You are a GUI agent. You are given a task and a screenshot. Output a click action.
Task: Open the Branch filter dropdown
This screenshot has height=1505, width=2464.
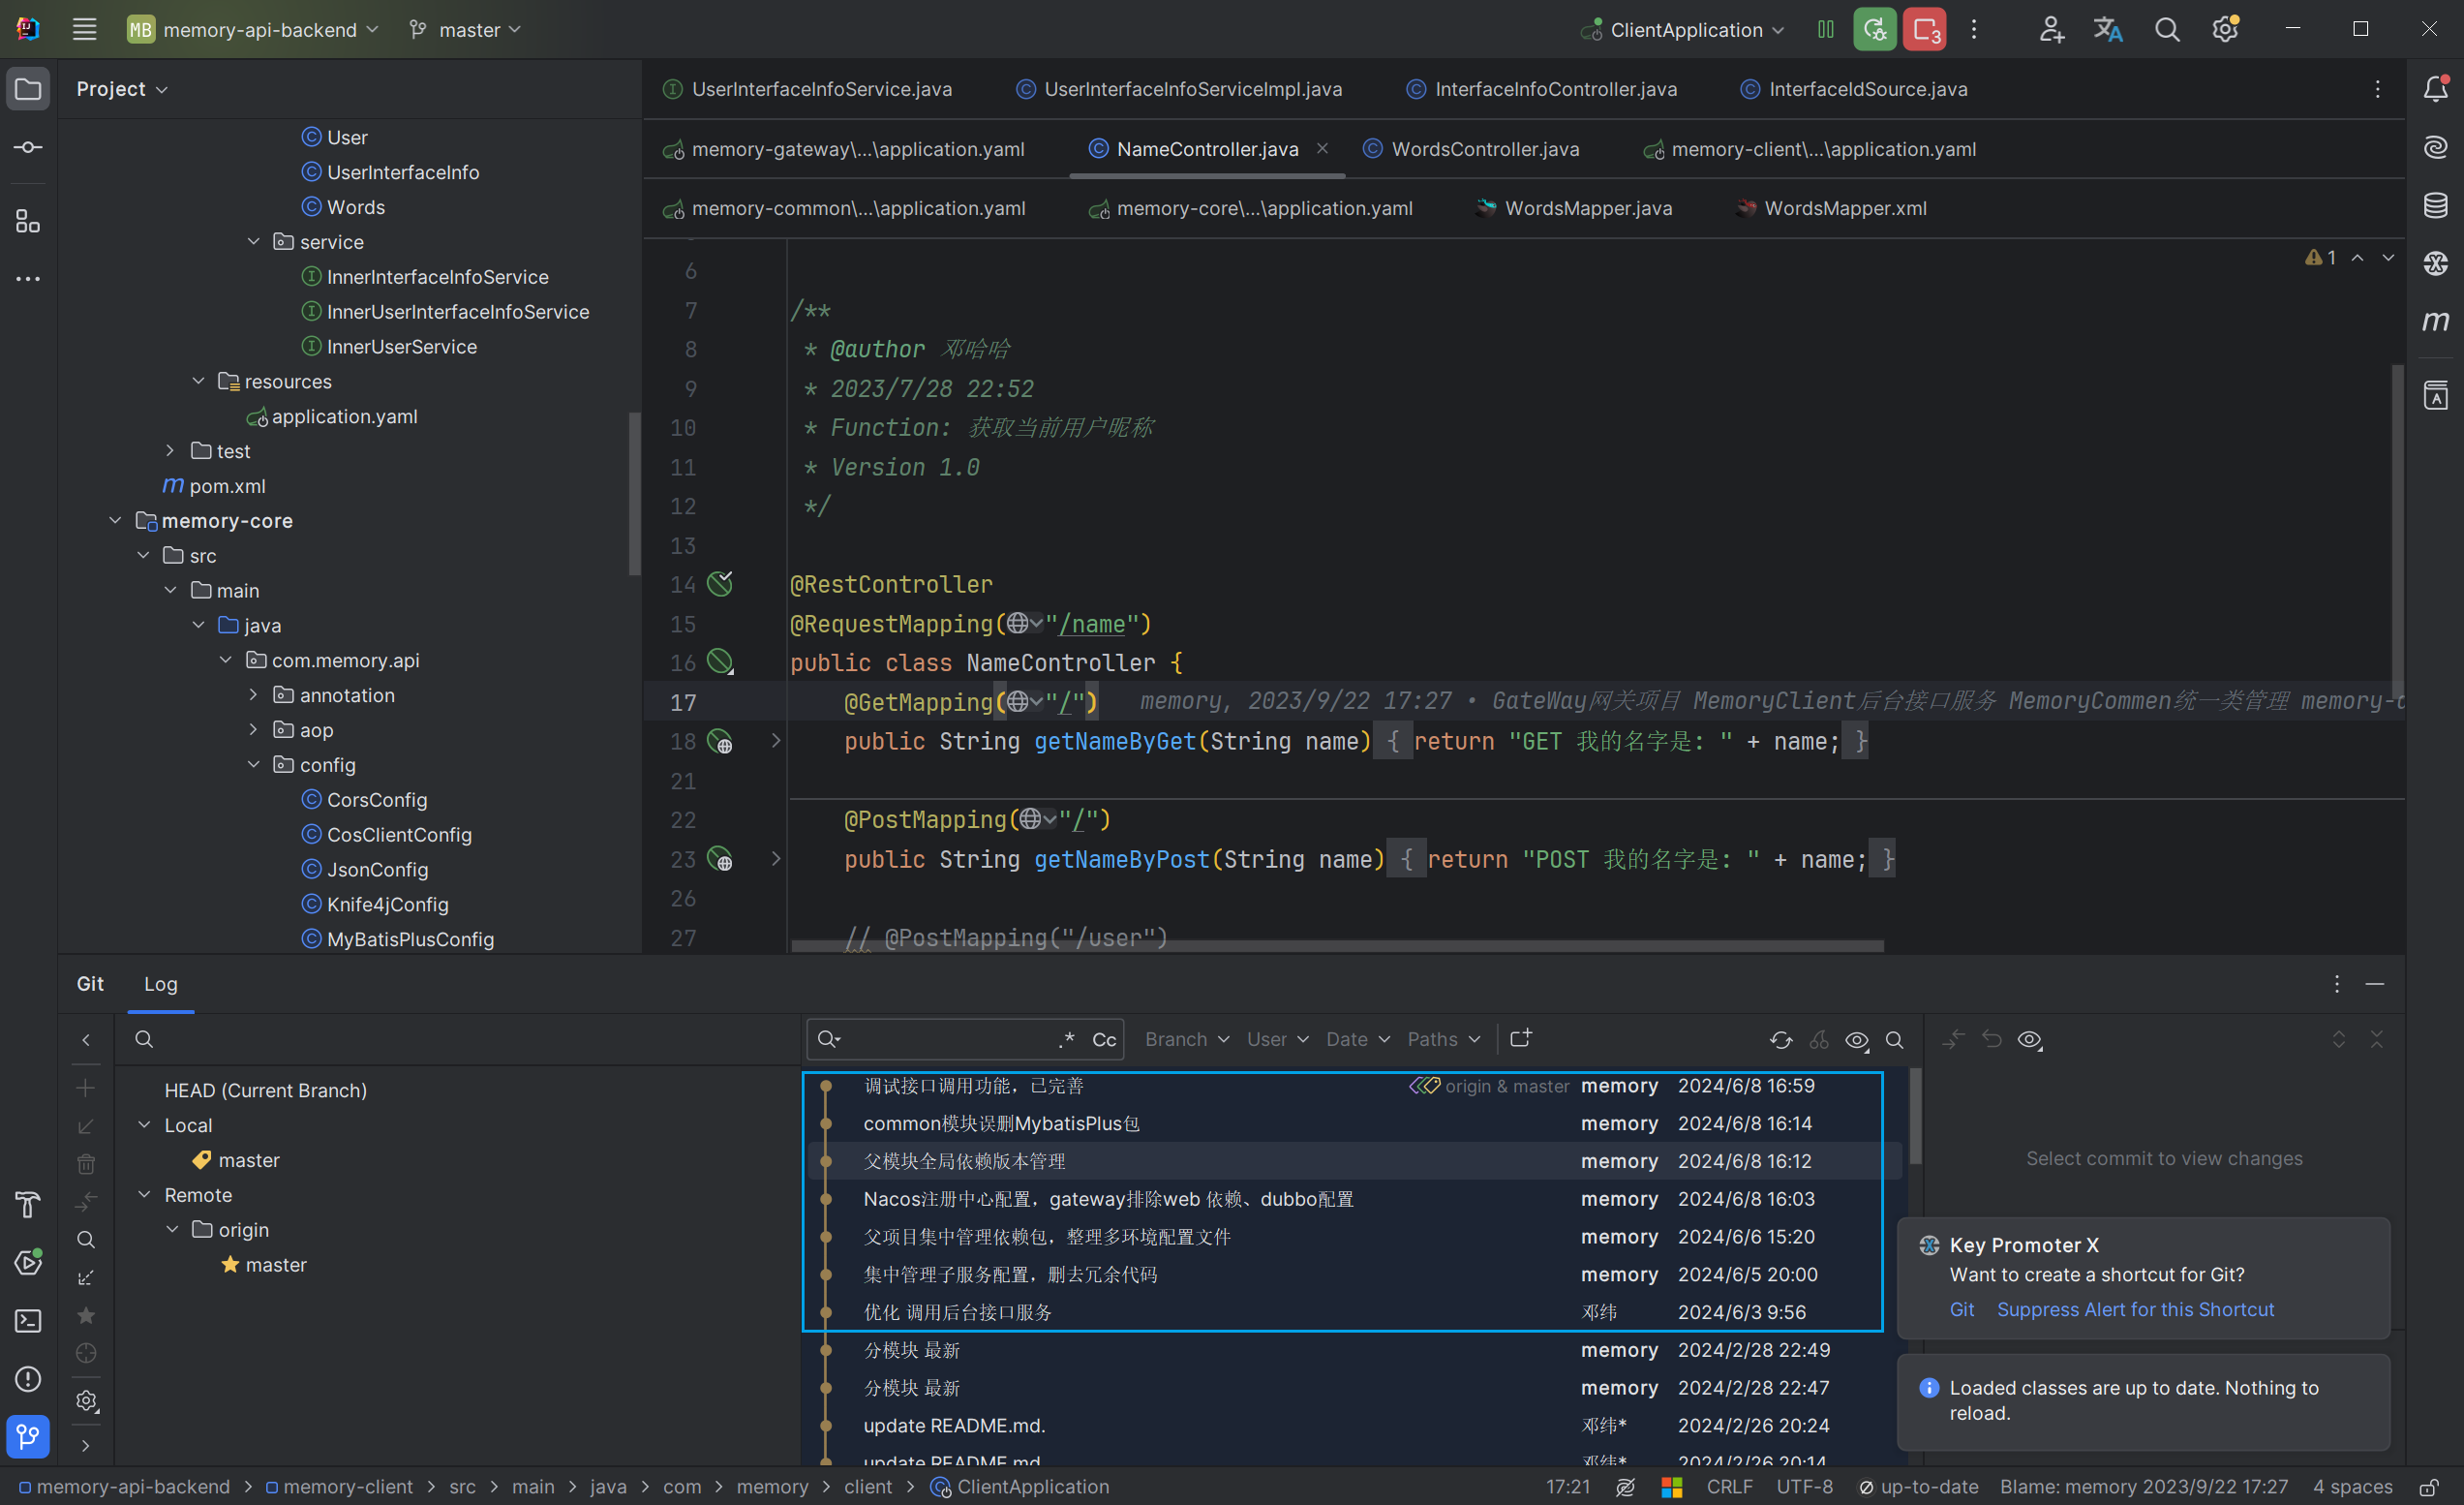[1186, 1039]
